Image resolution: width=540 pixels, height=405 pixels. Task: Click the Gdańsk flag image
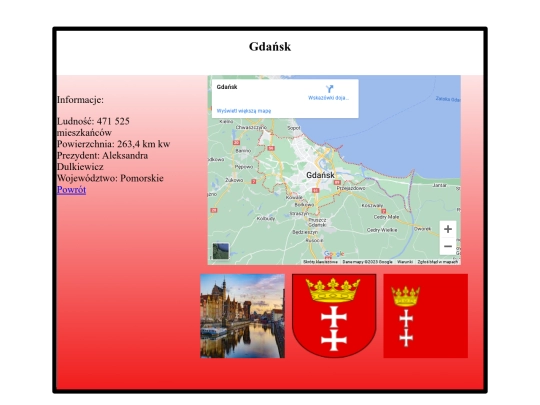[426, 316]
